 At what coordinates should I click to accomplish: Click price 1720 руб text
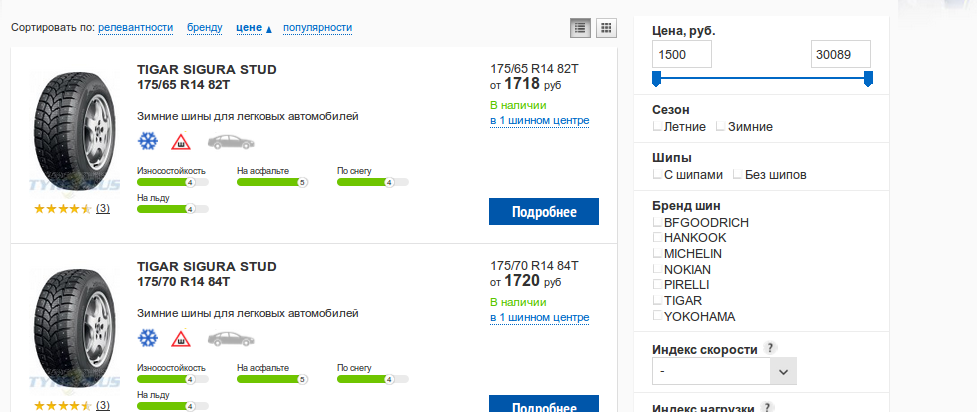527,282
